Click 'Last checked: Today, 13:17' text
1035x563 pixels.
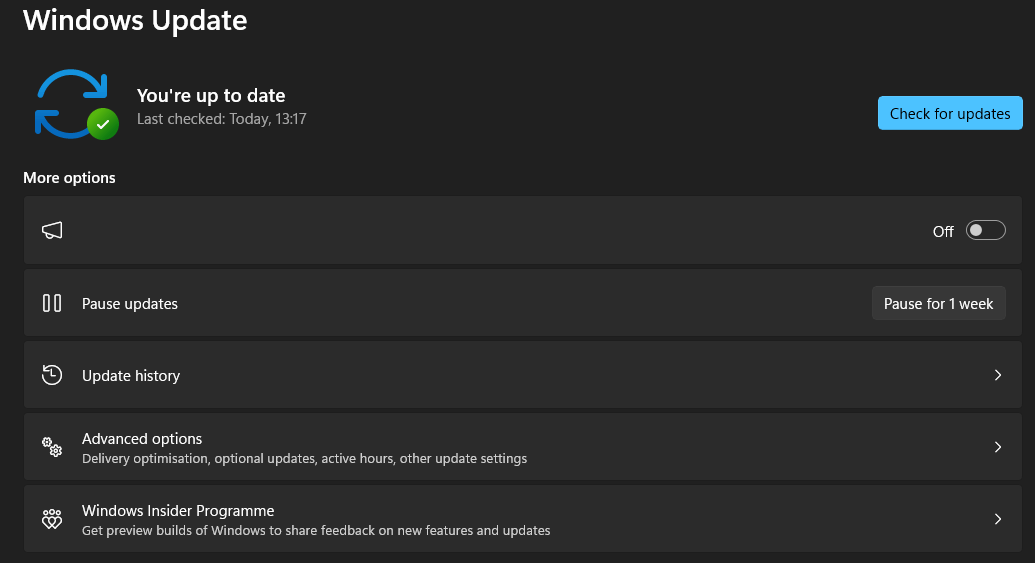pyautogui.click(x=222, y=119)
